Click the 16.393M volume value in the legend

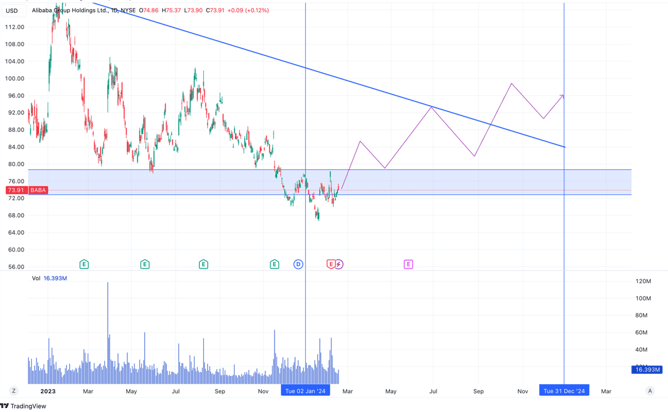point(55,278)
